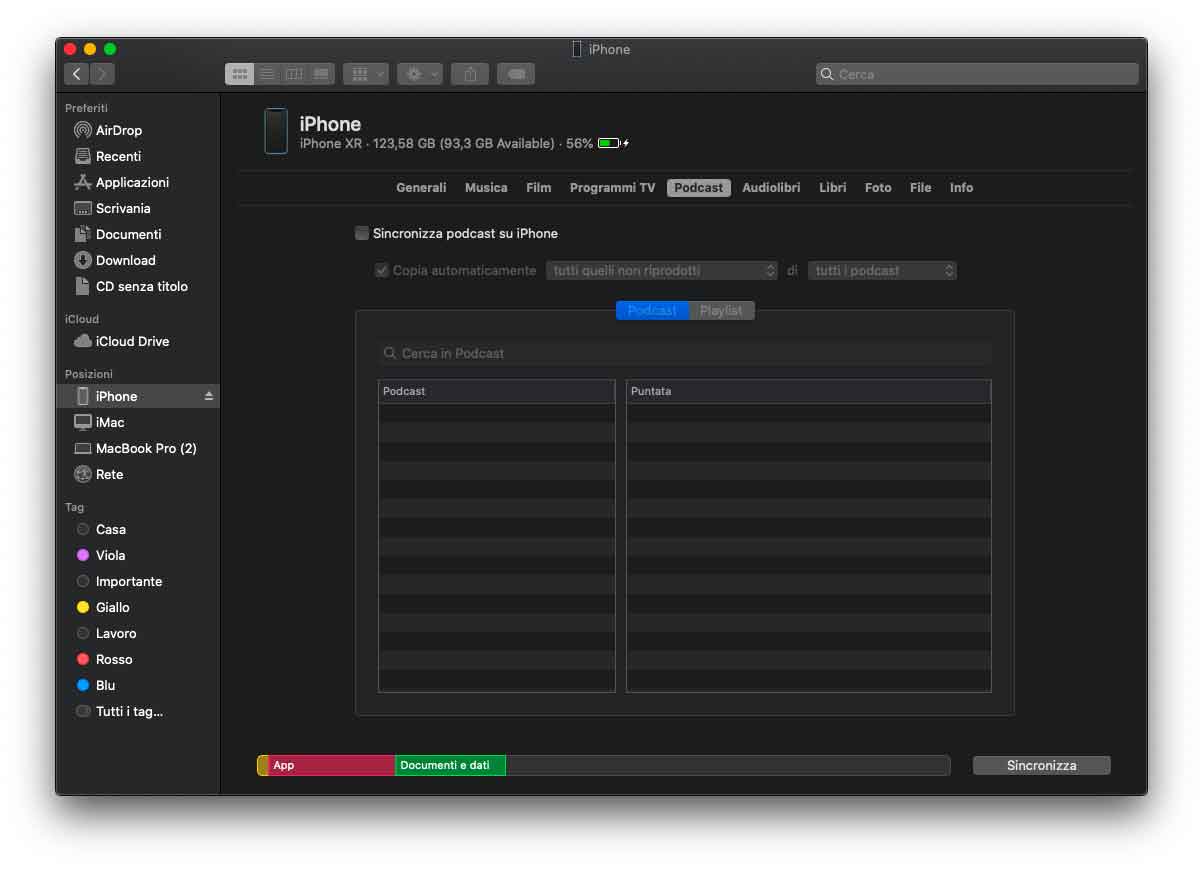The height and width of the screenshot is (869, 1203).
Task: Switch to the Film tab
Action: [x=538, y=188]
